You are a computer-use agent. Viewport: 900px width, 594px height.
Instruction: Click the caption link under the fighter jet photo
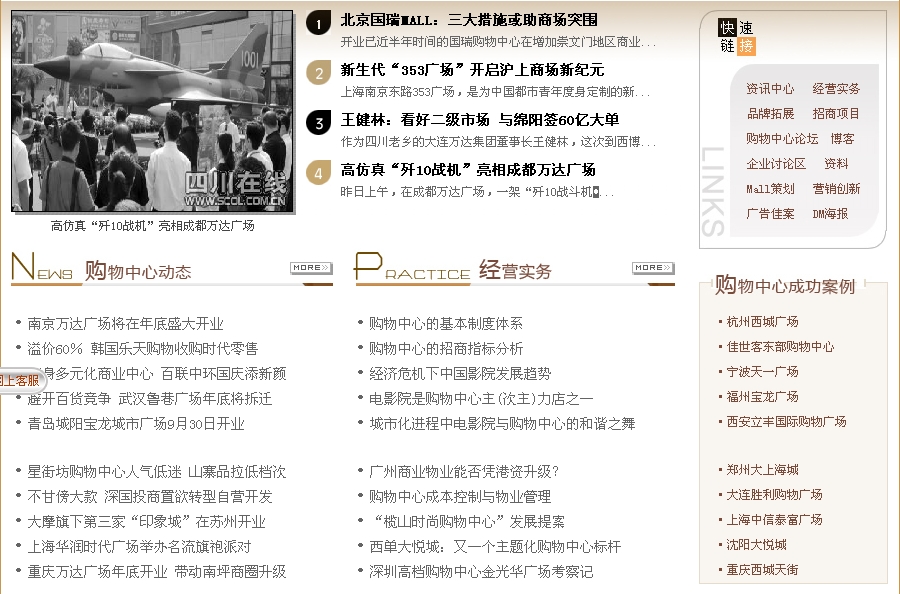(x=153, y=226)
